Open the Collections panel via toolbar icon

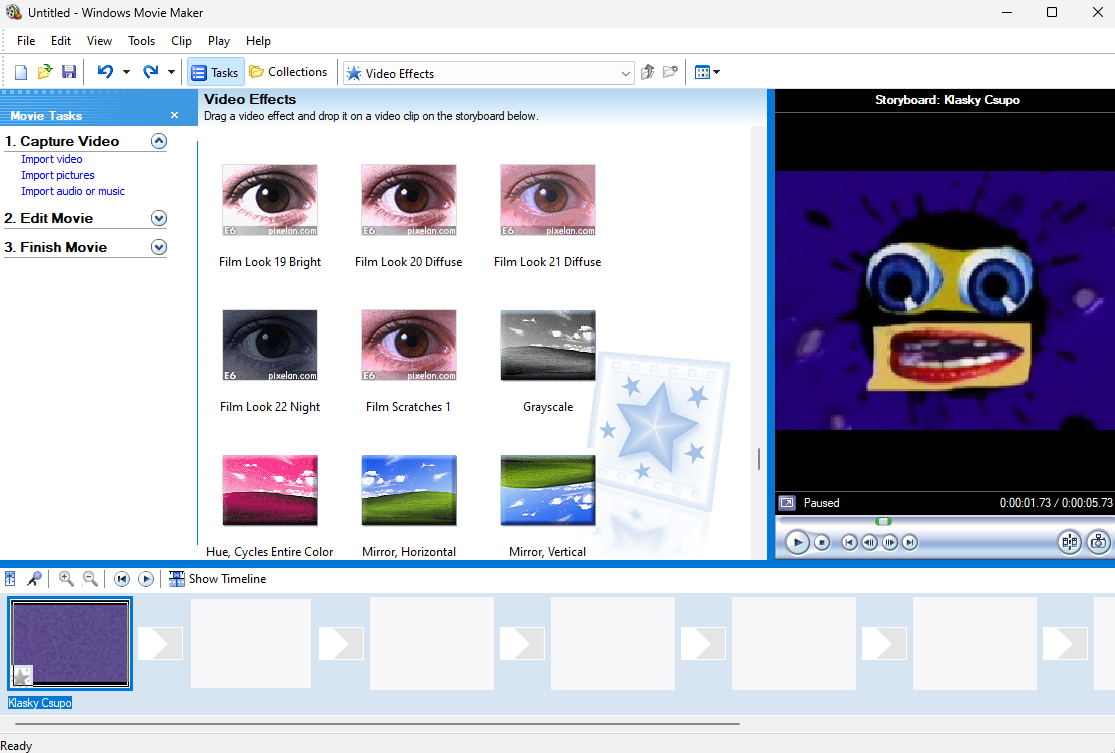(x=289, y=71)
